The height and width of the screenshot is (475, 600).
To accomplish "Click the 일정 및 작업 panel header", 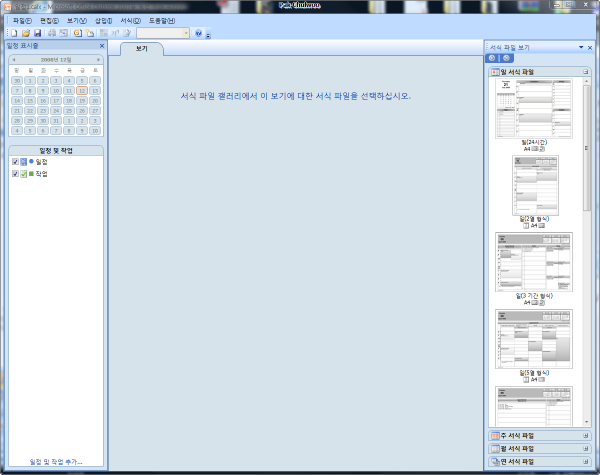I will [x=56, y=151].
